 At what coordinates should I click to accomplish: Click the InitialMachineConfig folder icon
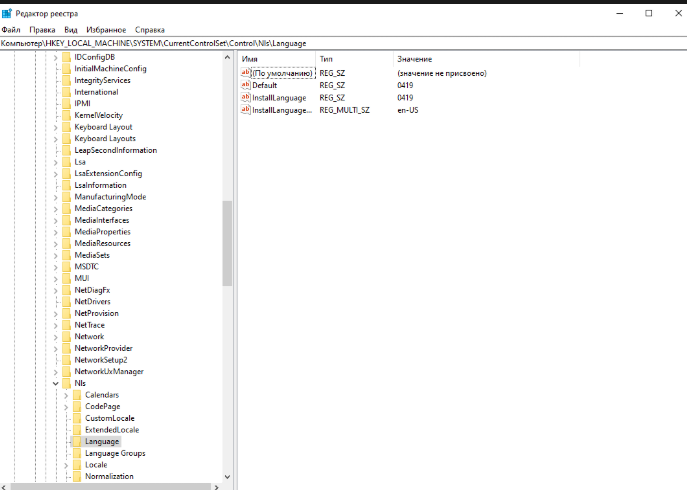pyautogui.click(x=67, y=68)
